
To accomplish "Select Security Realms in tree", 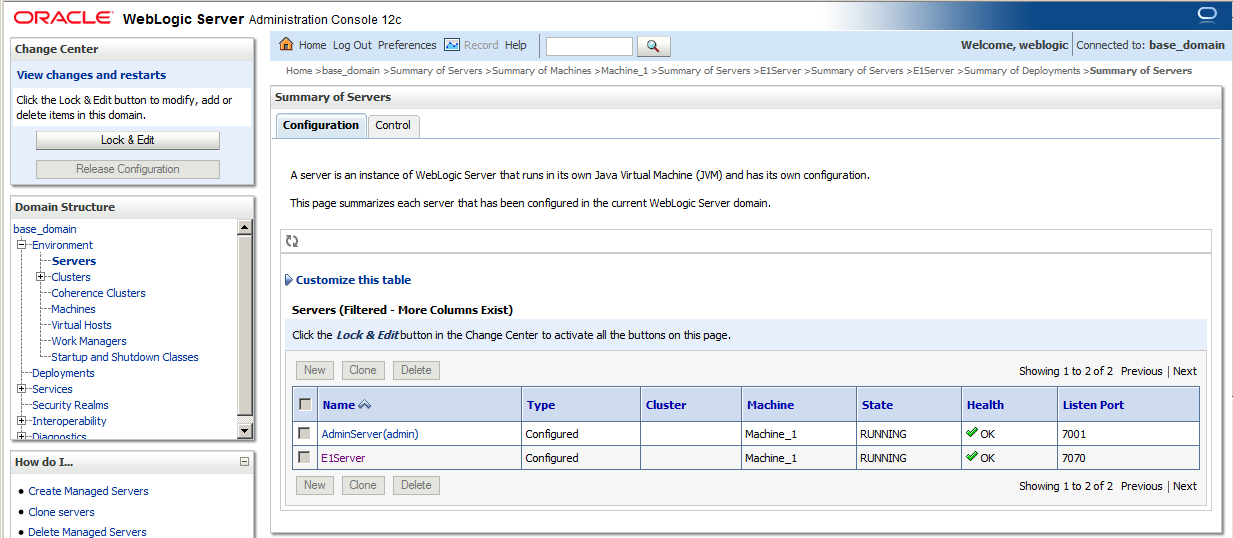I will point(70,405).
